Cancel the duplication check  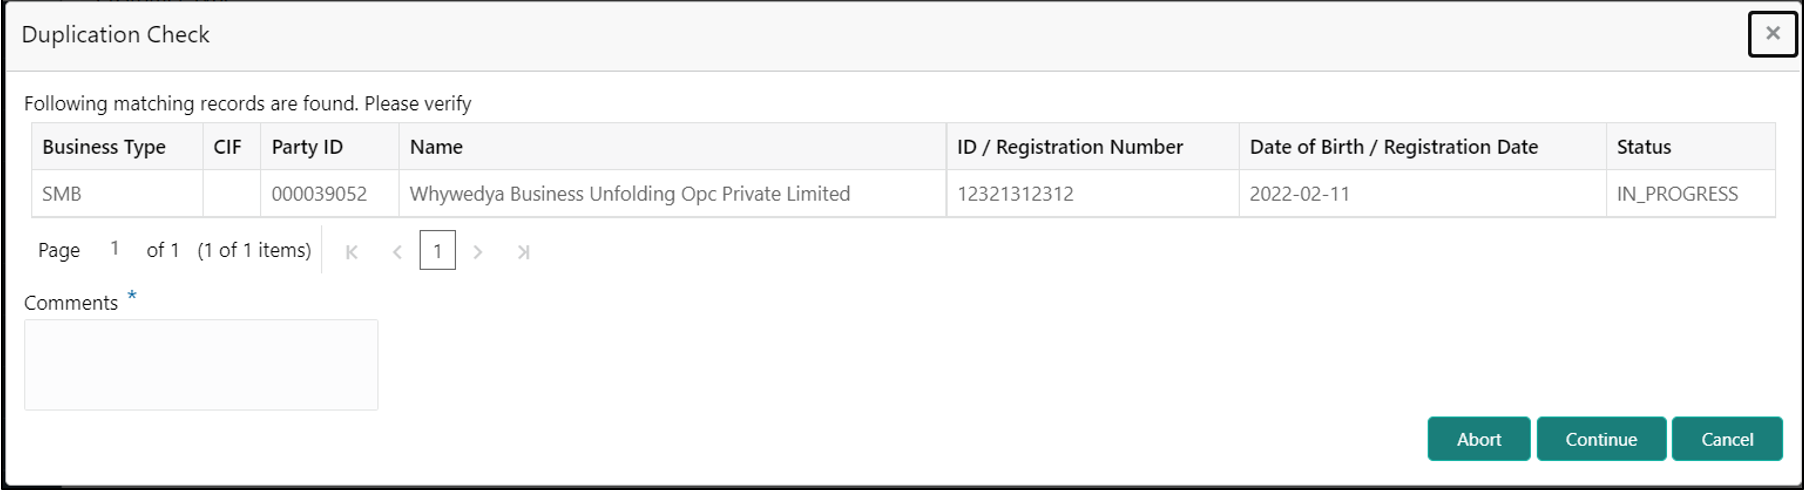click(1726, 439)
